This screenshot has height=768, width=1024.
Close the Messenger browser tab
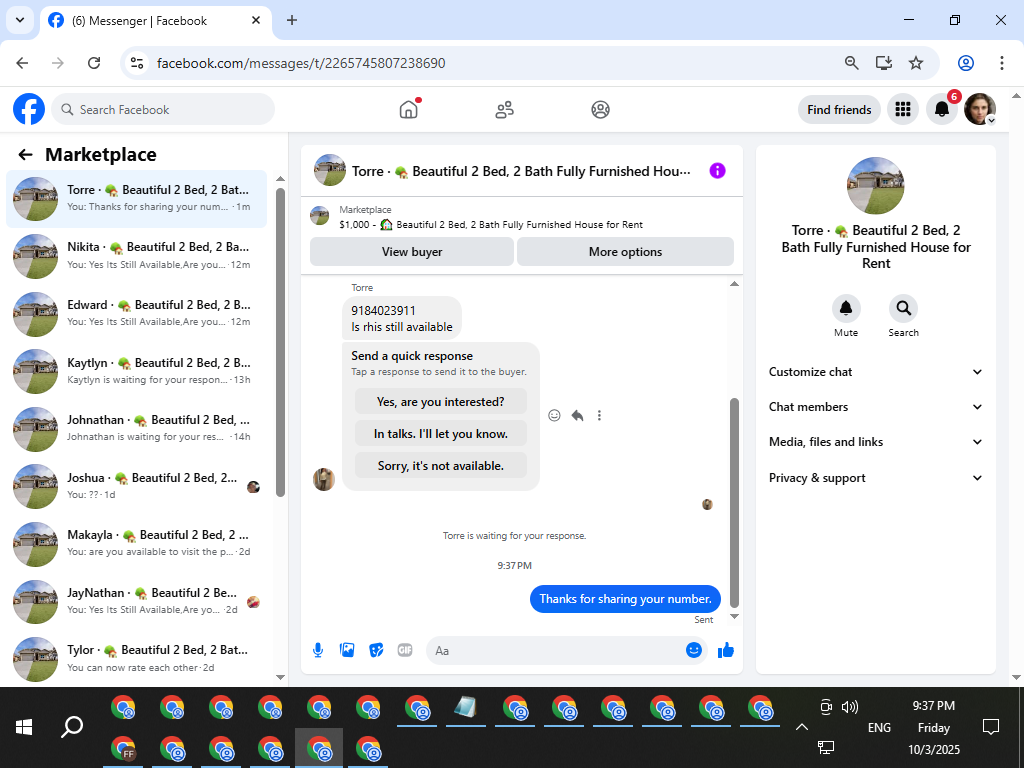click(256, 20)
